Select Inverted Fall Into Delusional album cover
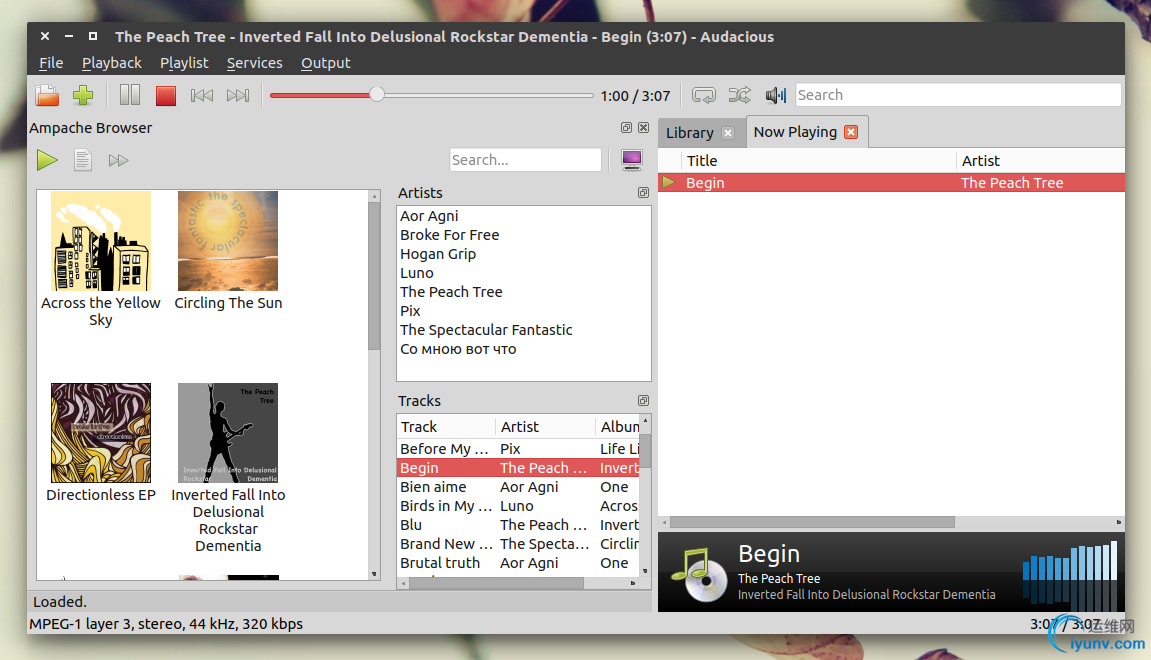Image resolution: width=1151 pixels, height=660 pixels. [x=228, y=432]
